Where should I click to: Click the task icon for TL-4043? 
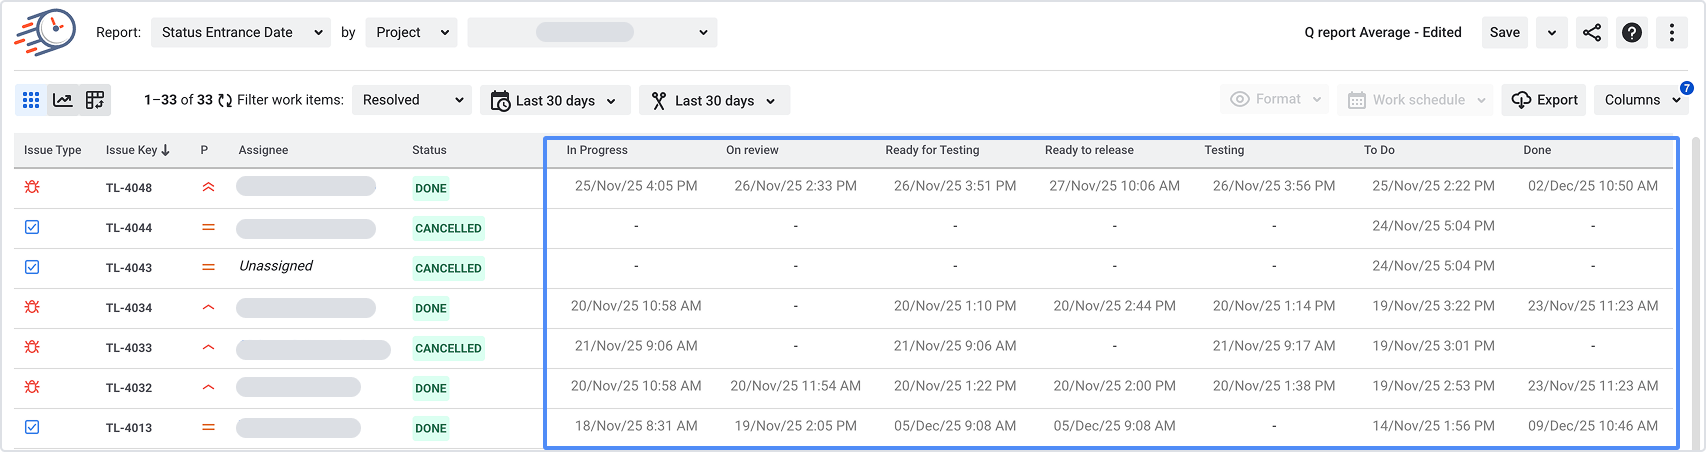pyautogui.click(x=32, y=267)
